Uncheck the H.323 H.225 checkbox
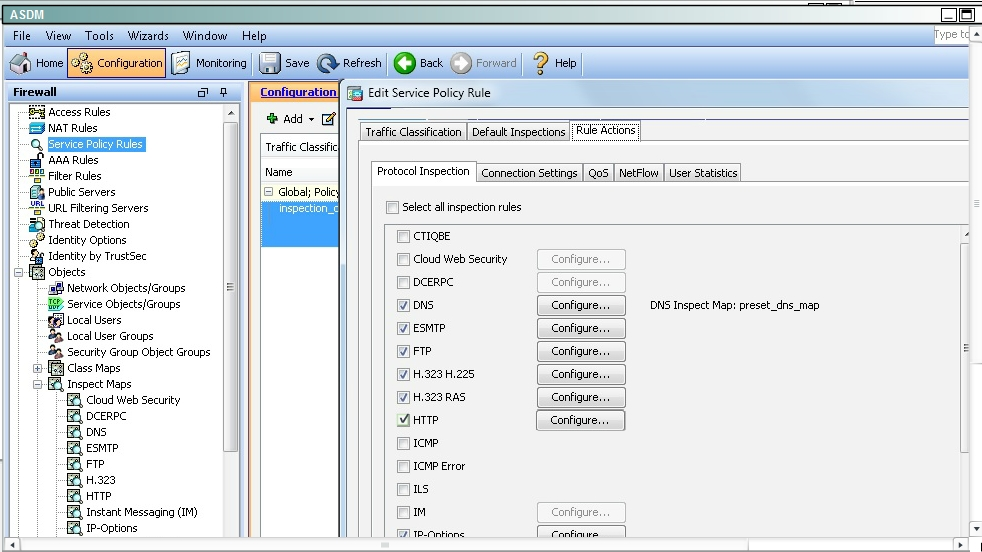 403,374
